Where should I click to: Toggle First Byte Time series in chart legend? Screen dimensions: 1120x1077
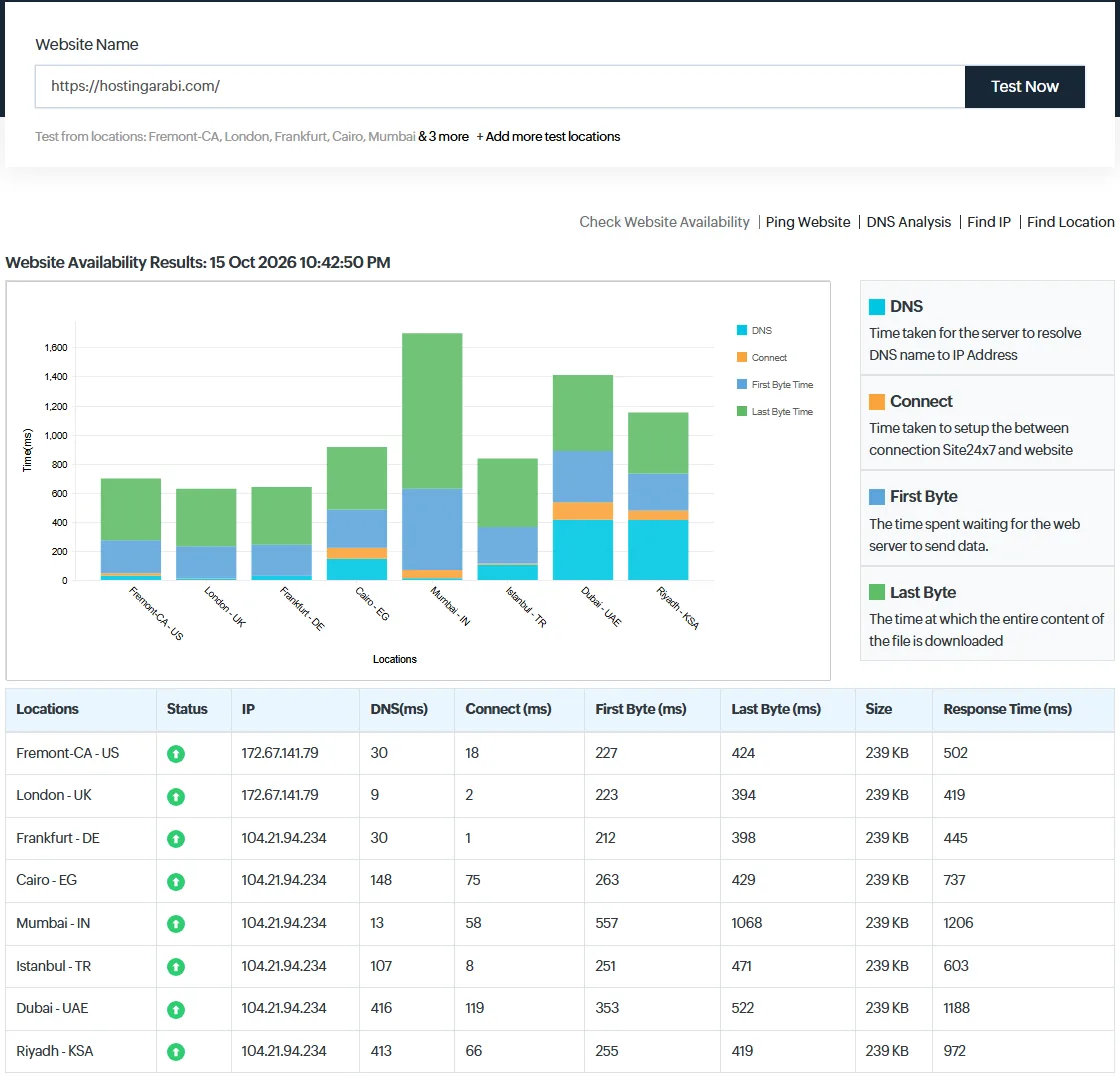[x=775, y=385]
